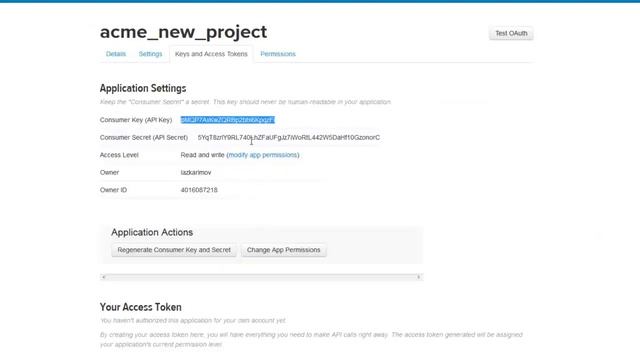Click Regenerate Consumer Key and Secret
Viewport: 640px width, 360px height.
click(174, 250)
